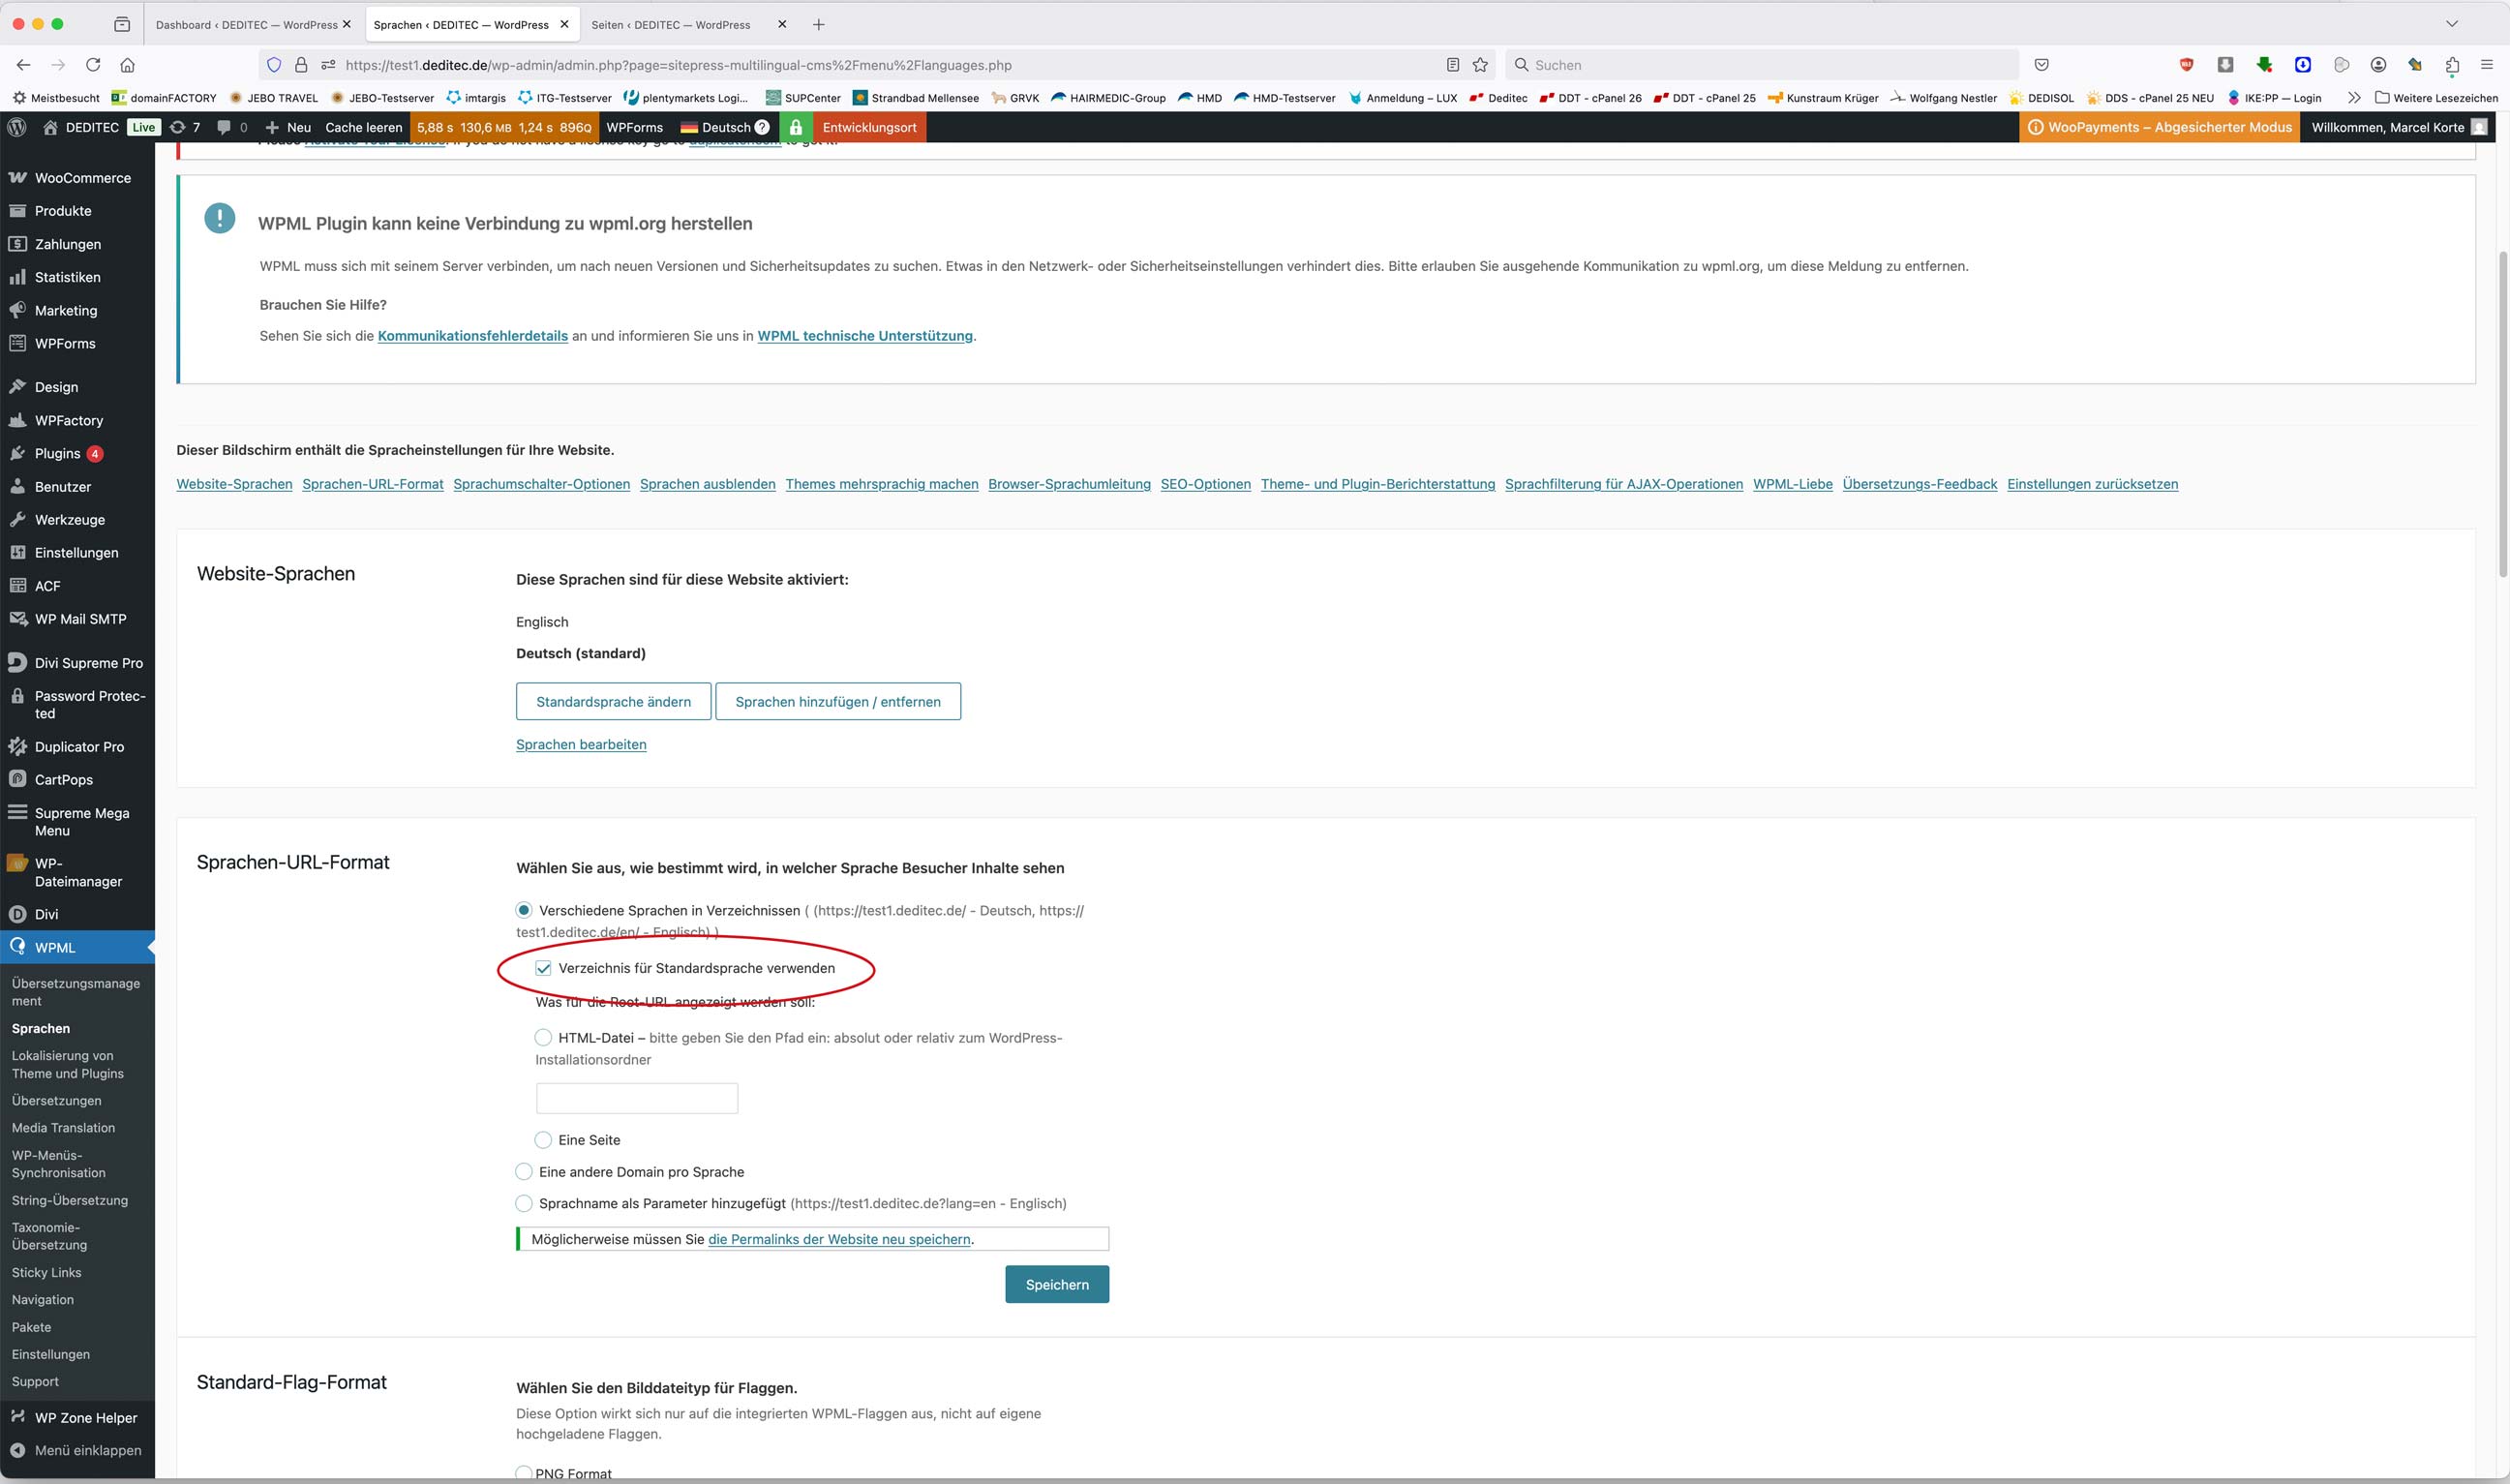Click the updates icon showing 7
Screen dimensions: 2510x1484
(185, 127)
